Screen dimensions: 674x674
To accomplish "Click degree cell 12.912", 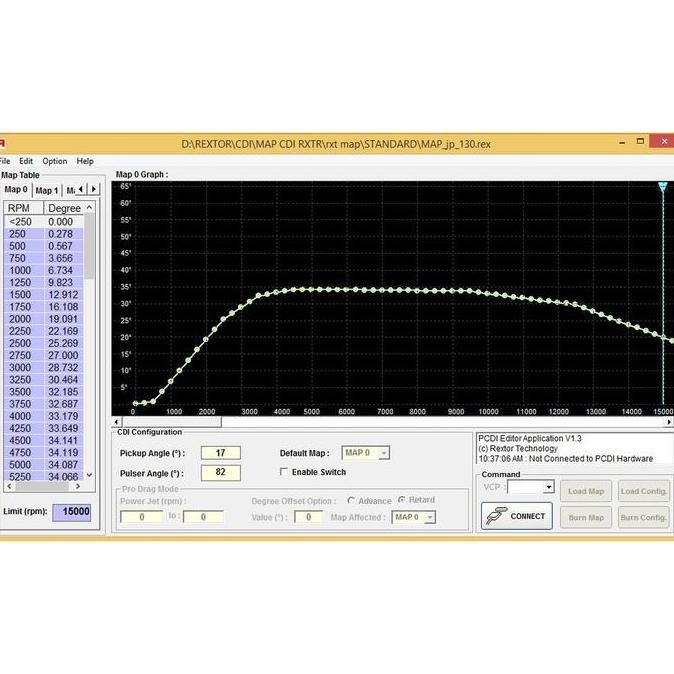I will tap(64, 295).
